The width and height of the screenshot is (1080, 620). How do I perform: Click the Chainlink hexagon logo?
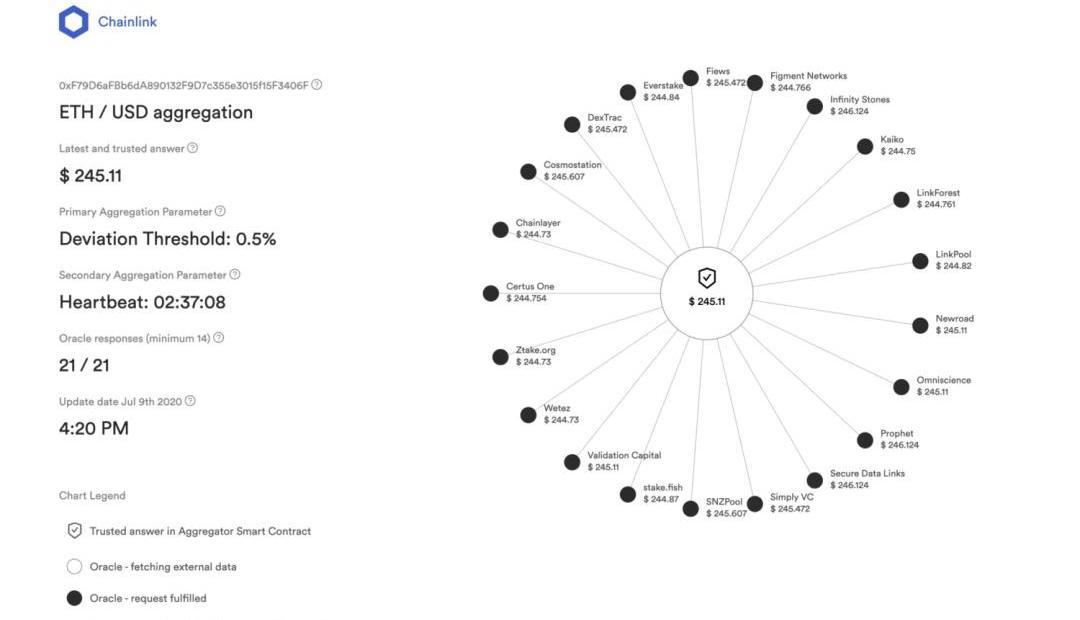coord(74,22)
